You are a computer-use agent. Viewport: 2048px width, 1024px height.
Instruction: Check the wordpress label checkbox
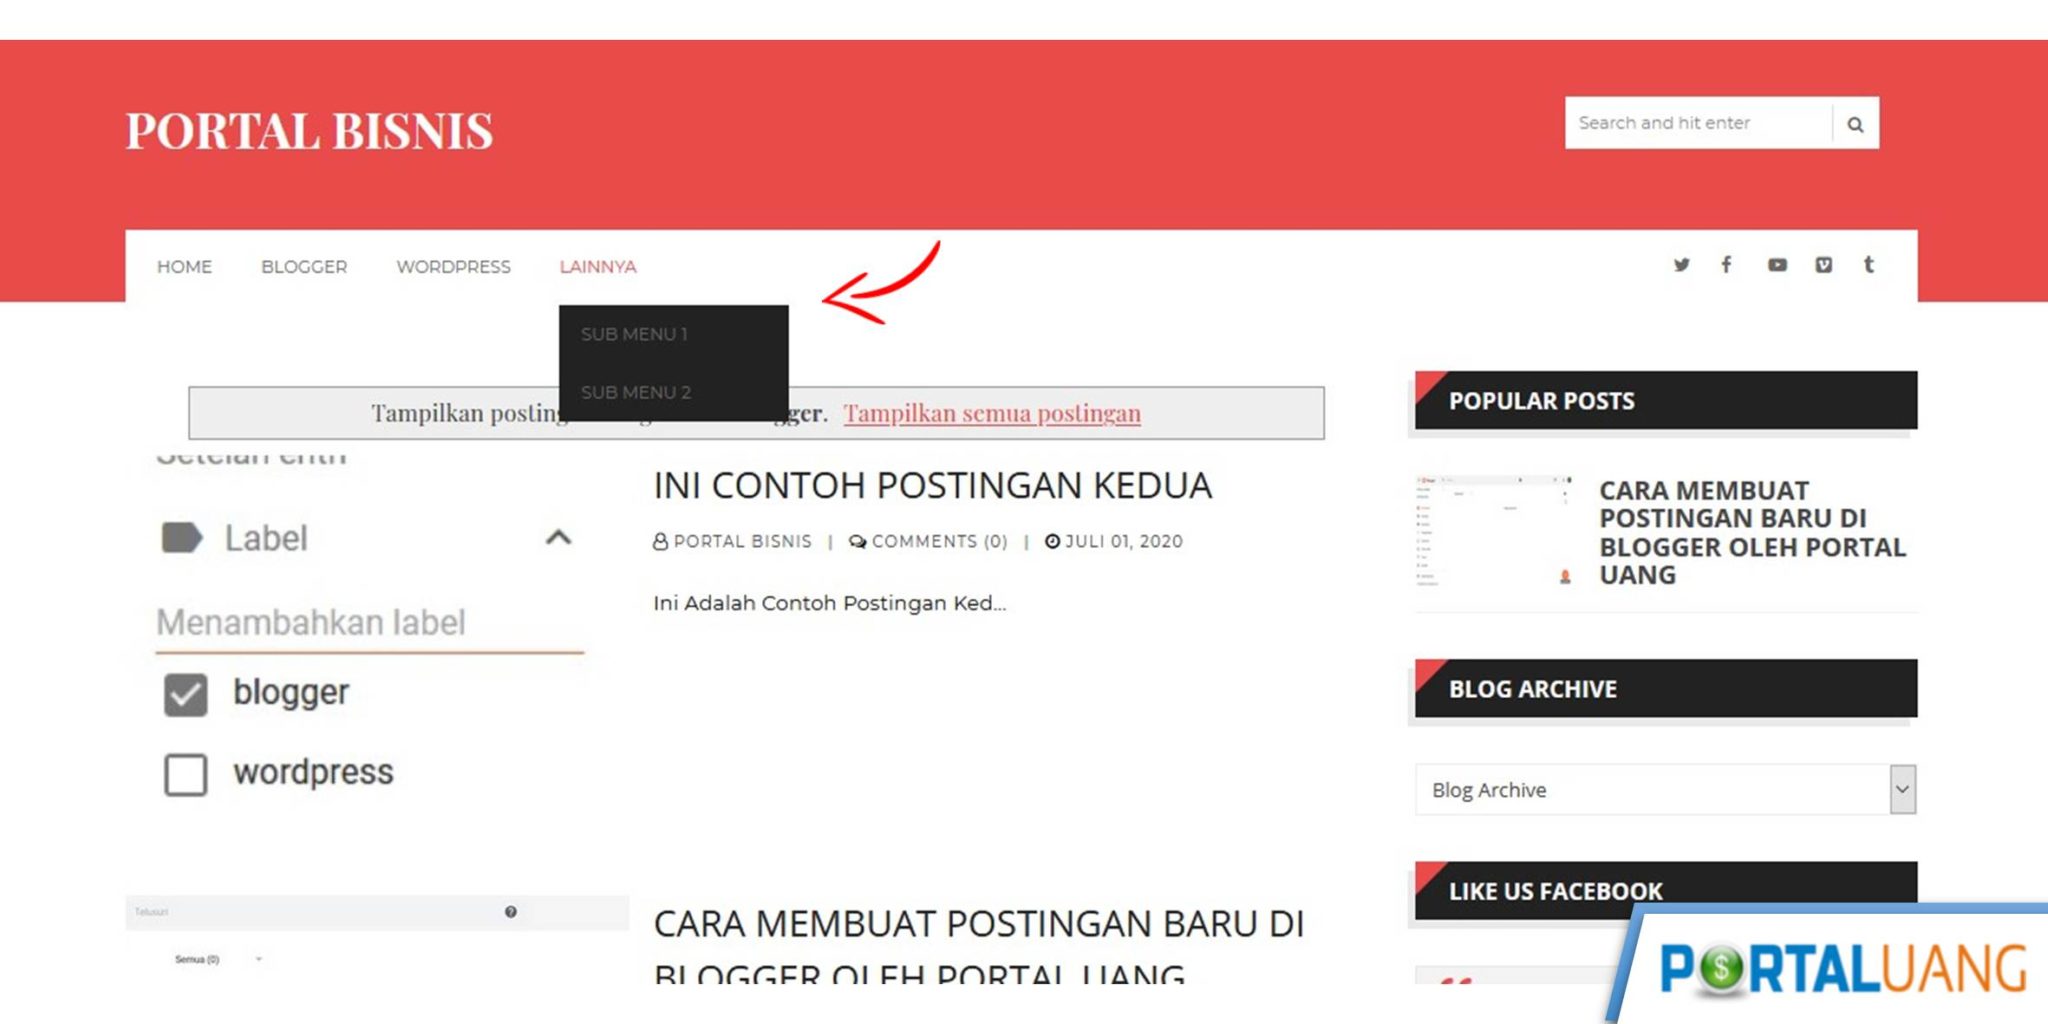click(x=186, y=775)
